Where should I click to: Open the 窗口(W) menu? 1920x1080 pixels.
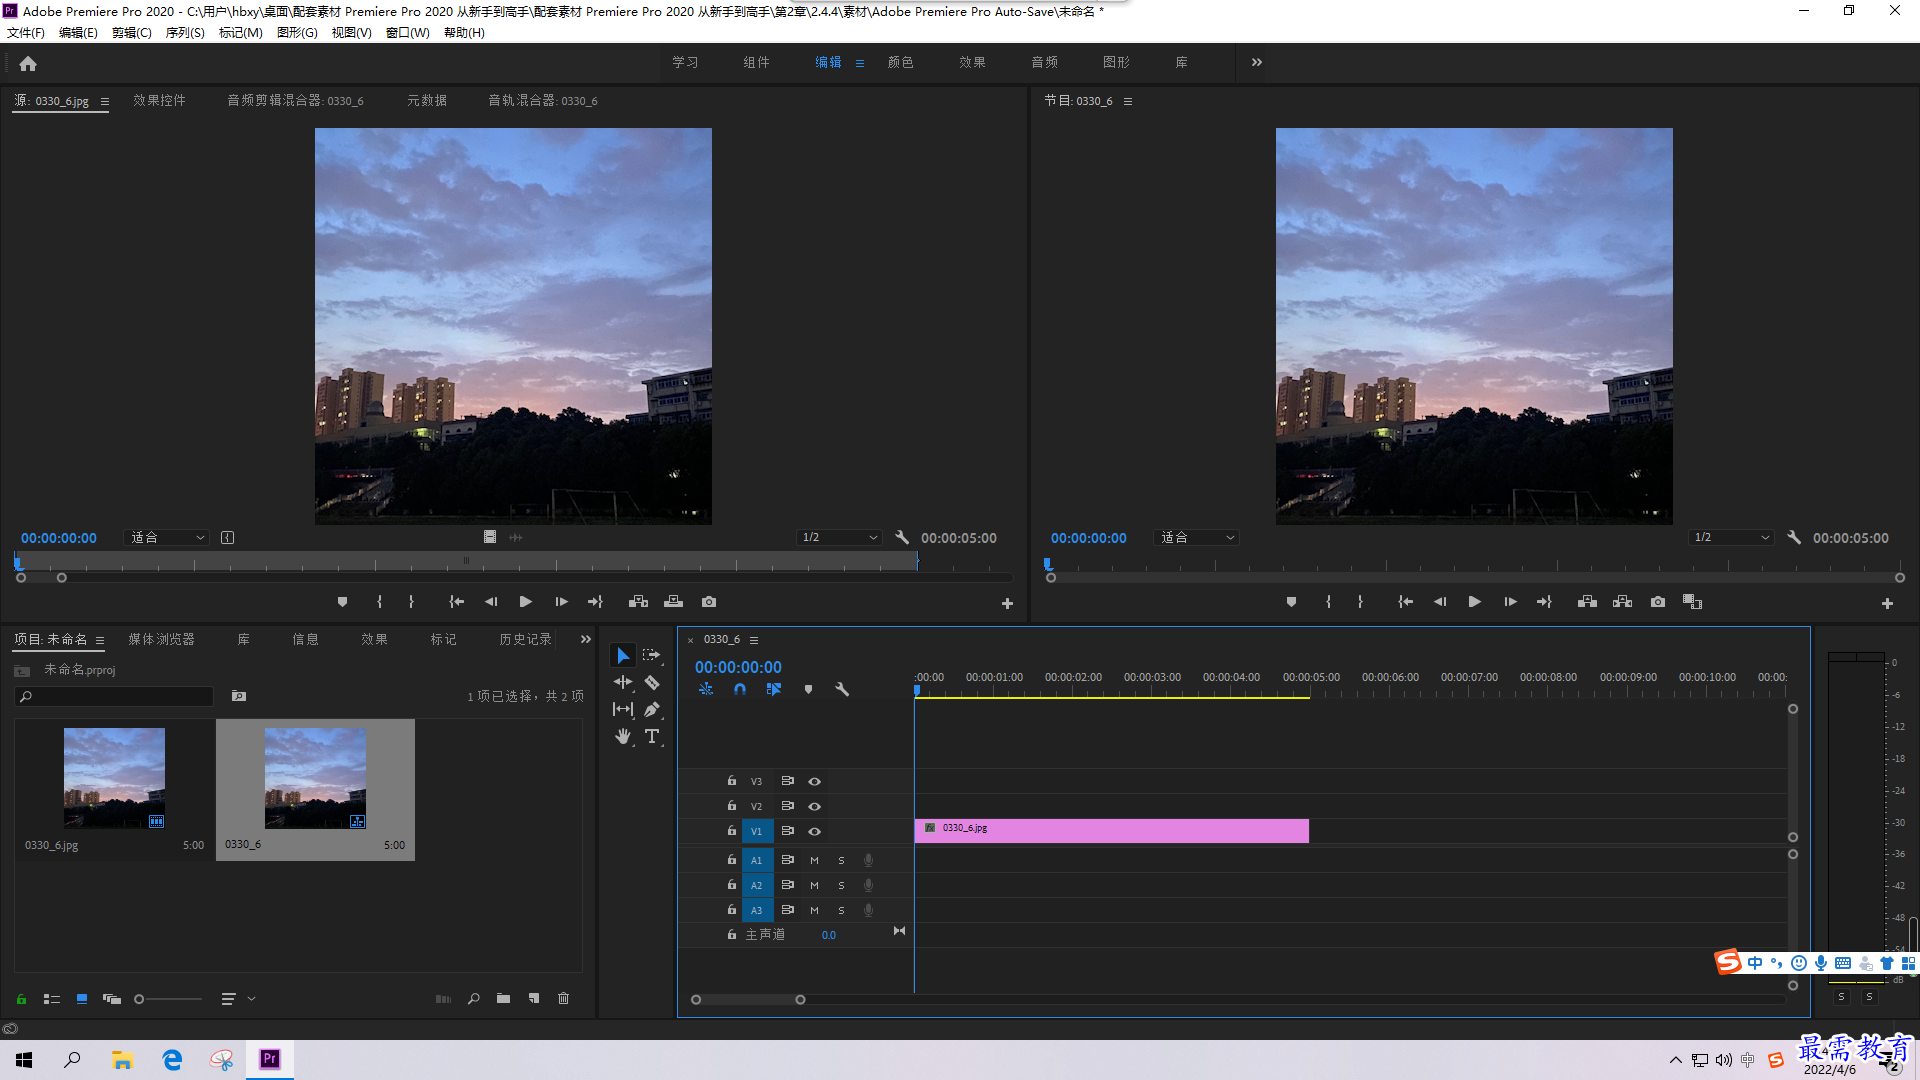(x=408, y=33)
